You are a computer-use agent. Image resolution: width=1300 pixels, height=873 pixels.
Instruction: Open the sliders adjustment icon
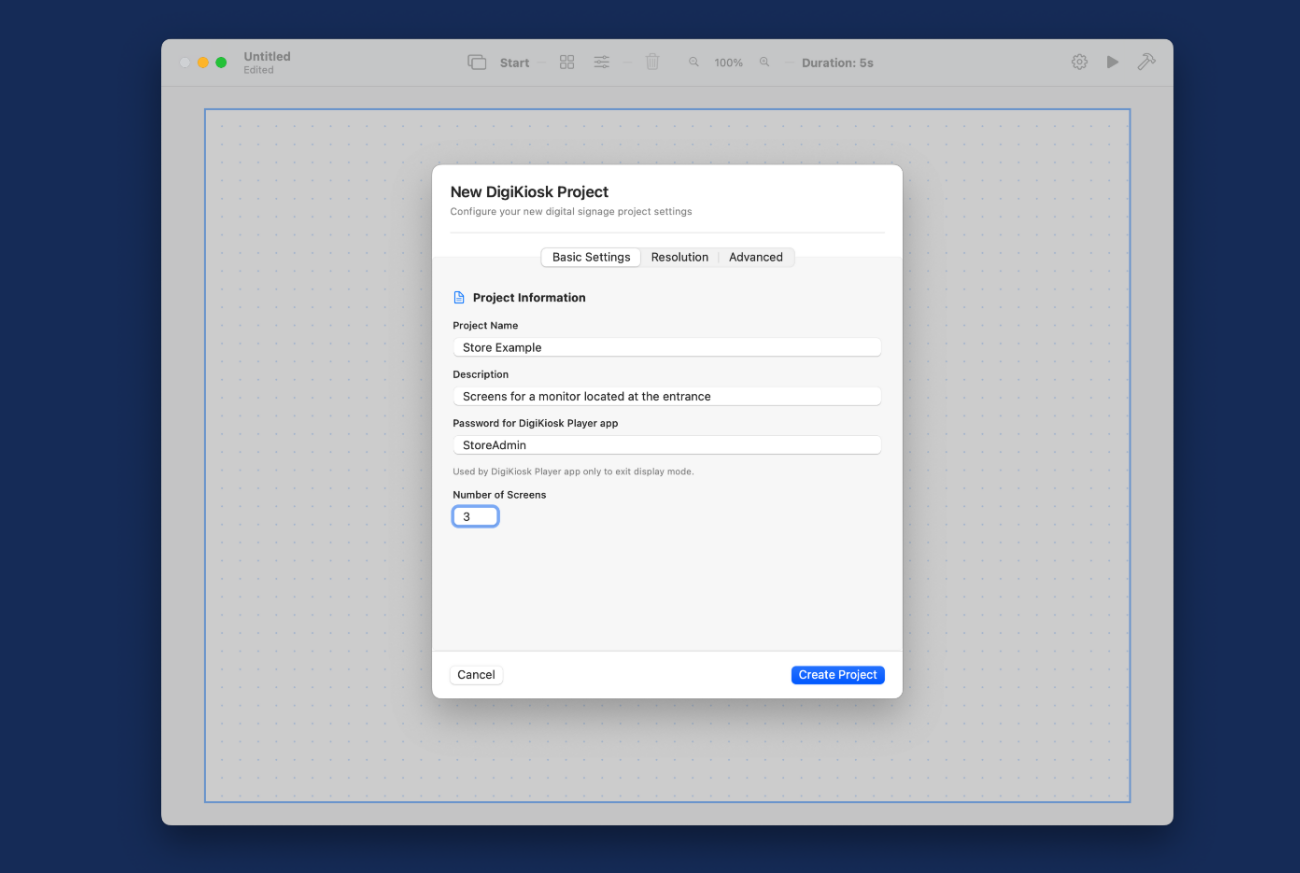point(601,62)
